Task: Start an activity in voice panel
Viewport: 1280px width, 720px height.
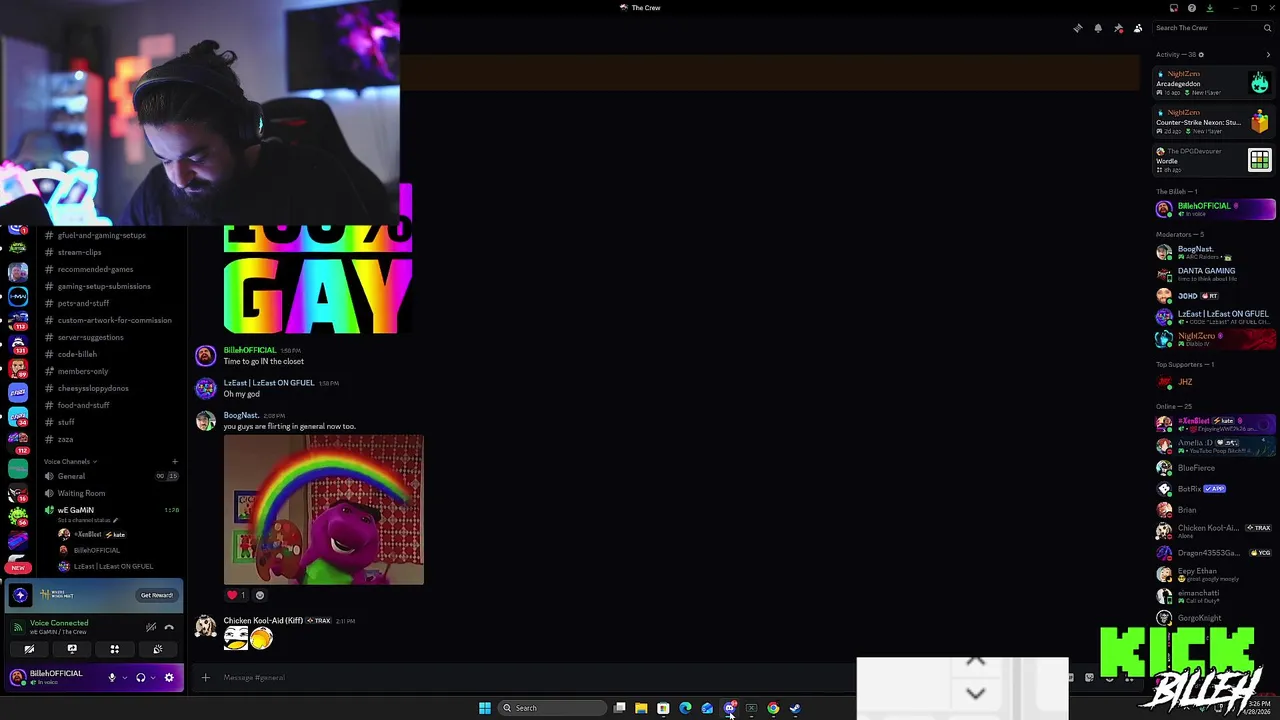Action: (114, 649)
